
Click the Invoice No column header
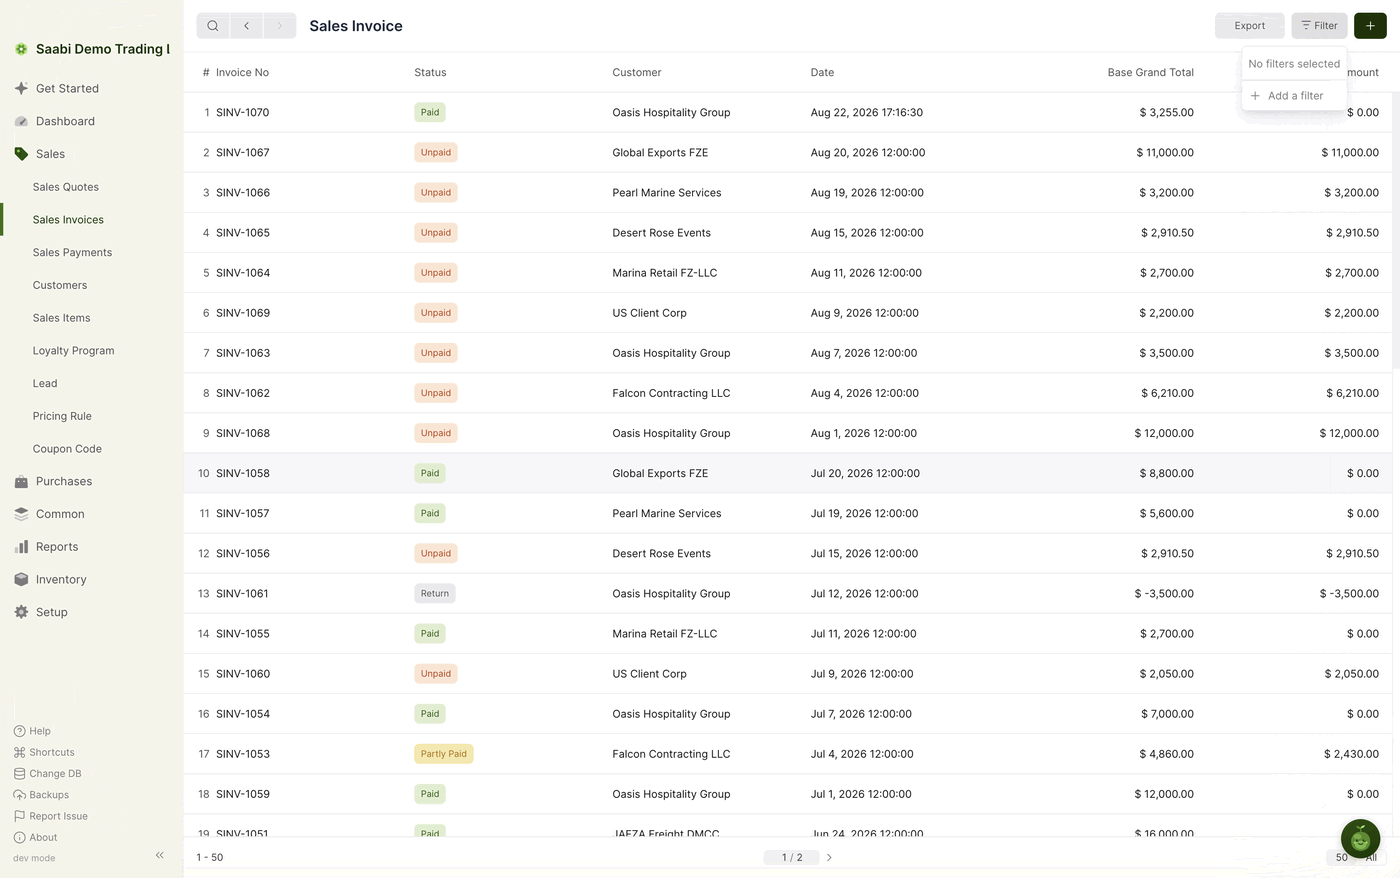[x=242, y=72]
